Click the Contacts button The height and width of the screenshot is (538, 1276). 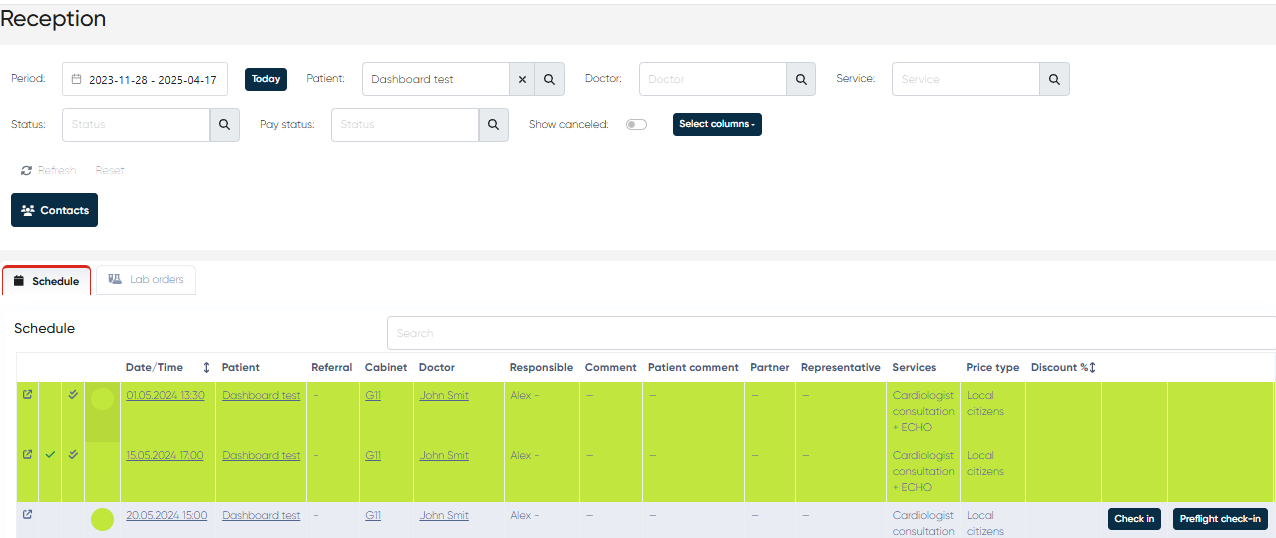(x=55, y=210)
